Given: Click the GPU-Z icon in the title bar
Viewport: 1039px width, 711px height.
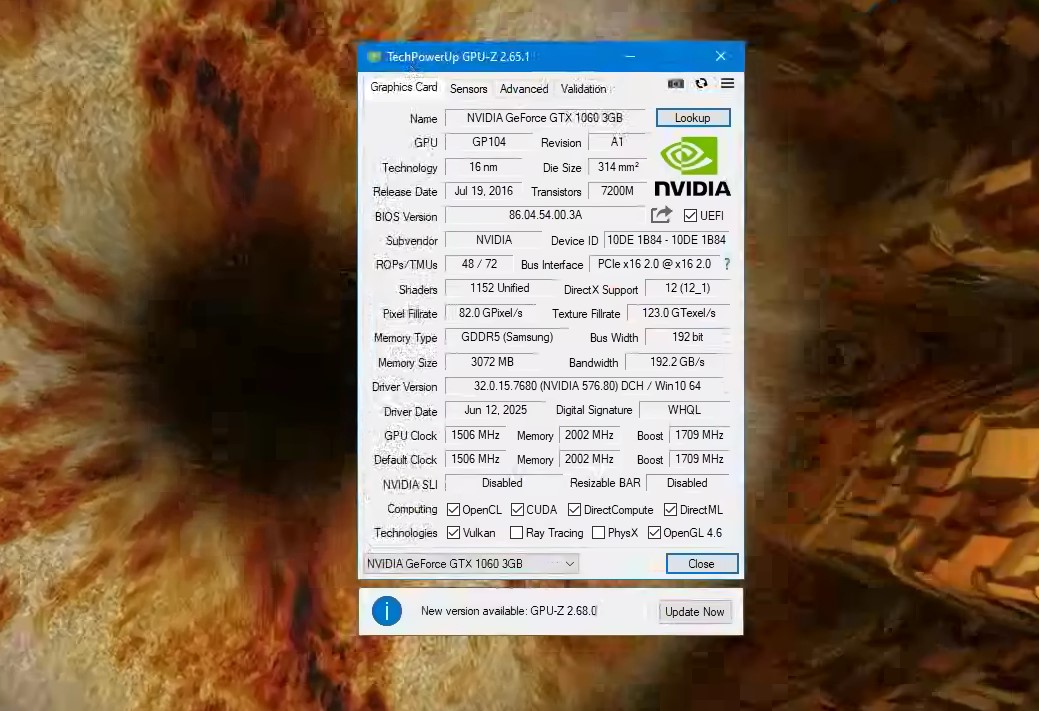Looking at the screenshot, I should click(x=374, y=57).
